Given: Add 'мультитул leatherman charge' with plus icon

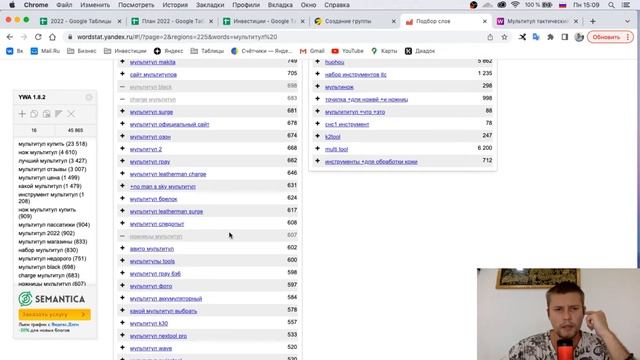Looking at the screenshot, I should [122, 173].
